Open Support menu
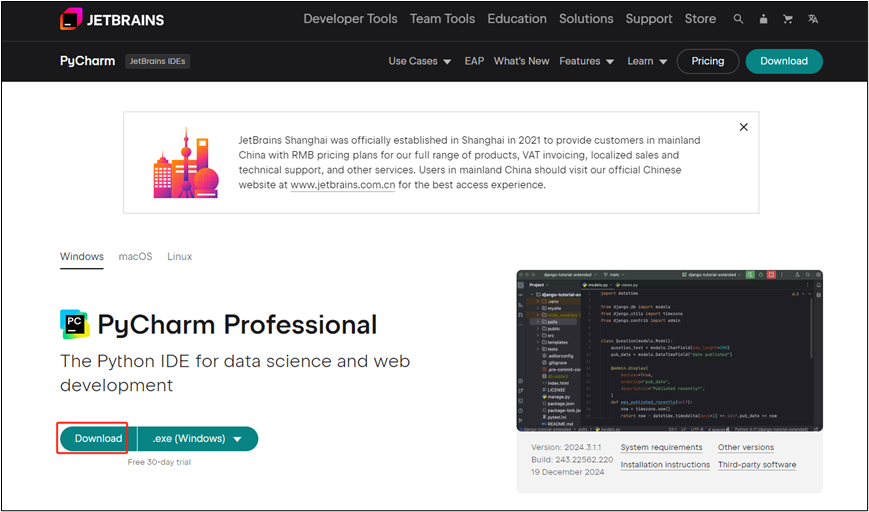Screen dimensions: 869x512 649,19
